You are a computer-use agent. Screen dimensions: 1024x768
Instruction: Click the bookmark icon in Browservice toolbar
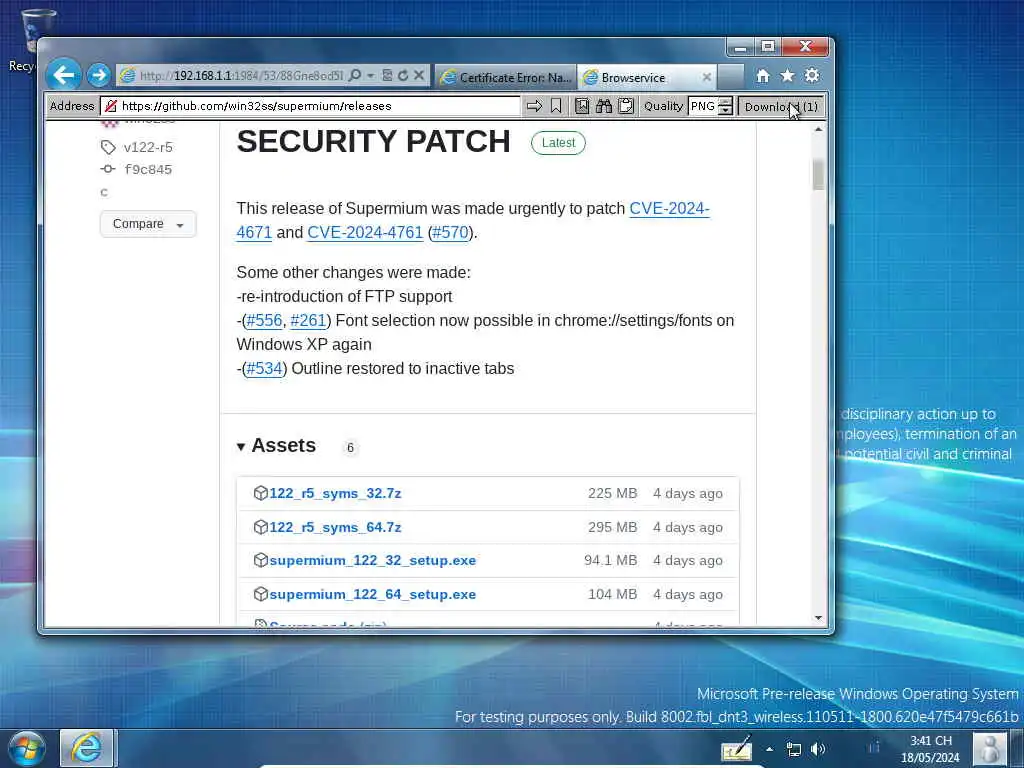pos(556,106)
